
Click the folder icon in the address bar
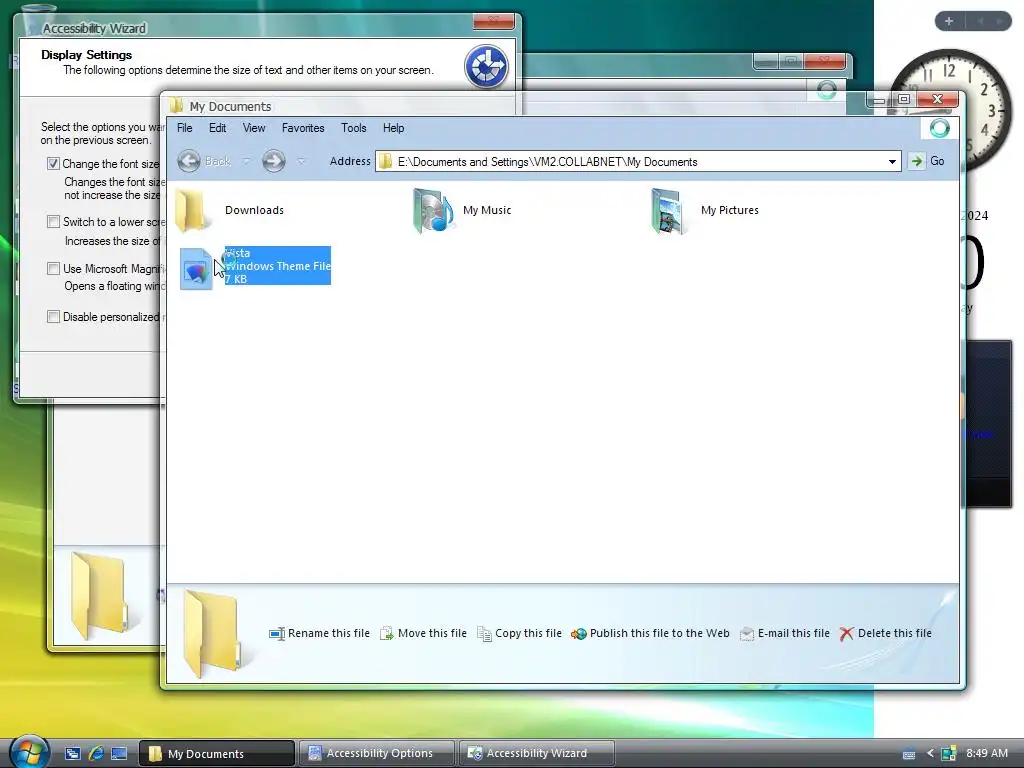tap(386, 161)
